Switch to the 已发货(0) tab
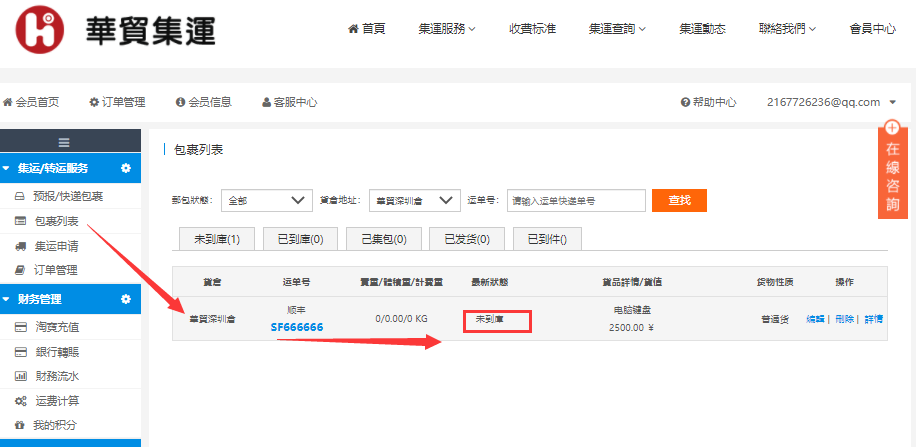Viewport: 916px width, 447px height. pos(466,239)
